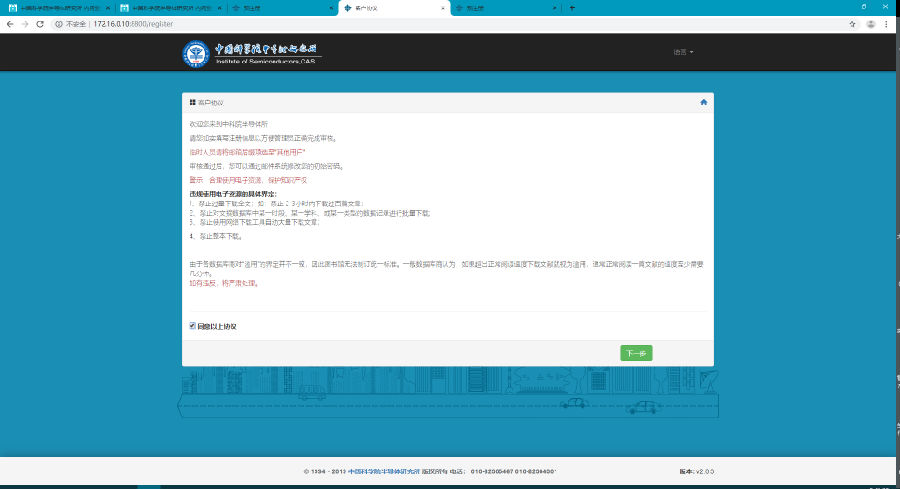Expand the 语言 language dropdown

[684, 52]
